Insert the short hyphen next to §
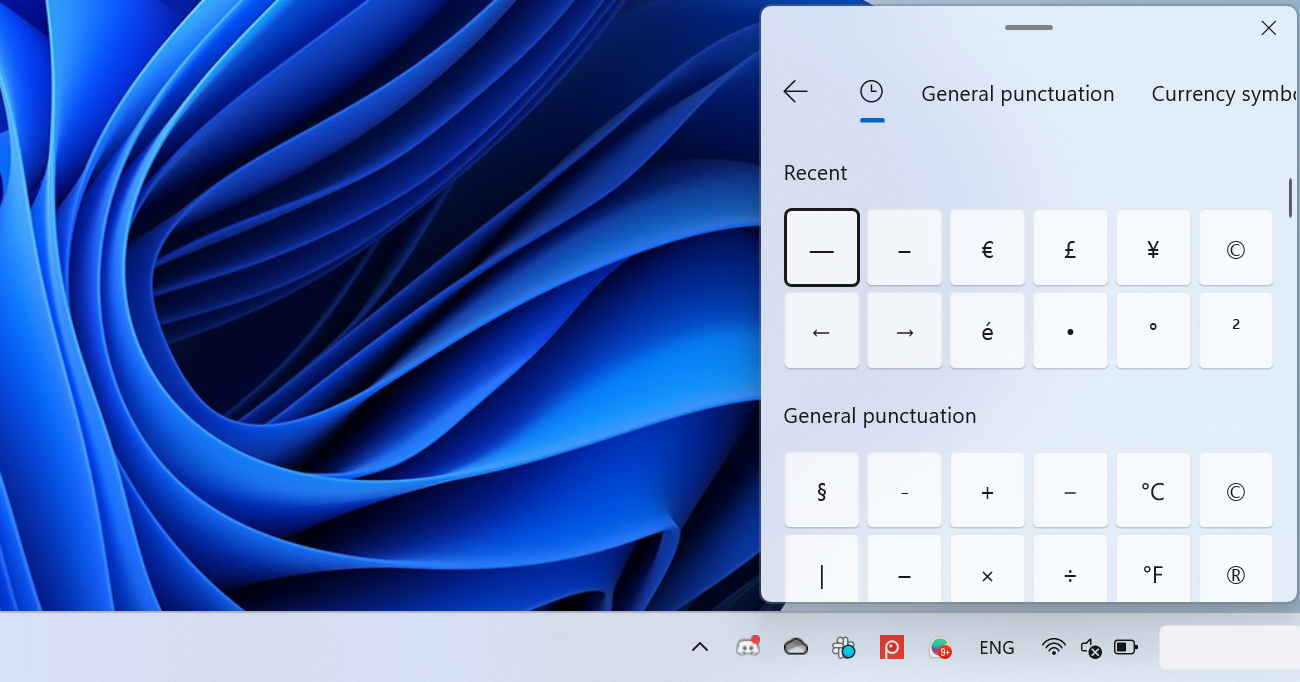The height and width of the screenshot is (682, 1300). click(905, 490)
